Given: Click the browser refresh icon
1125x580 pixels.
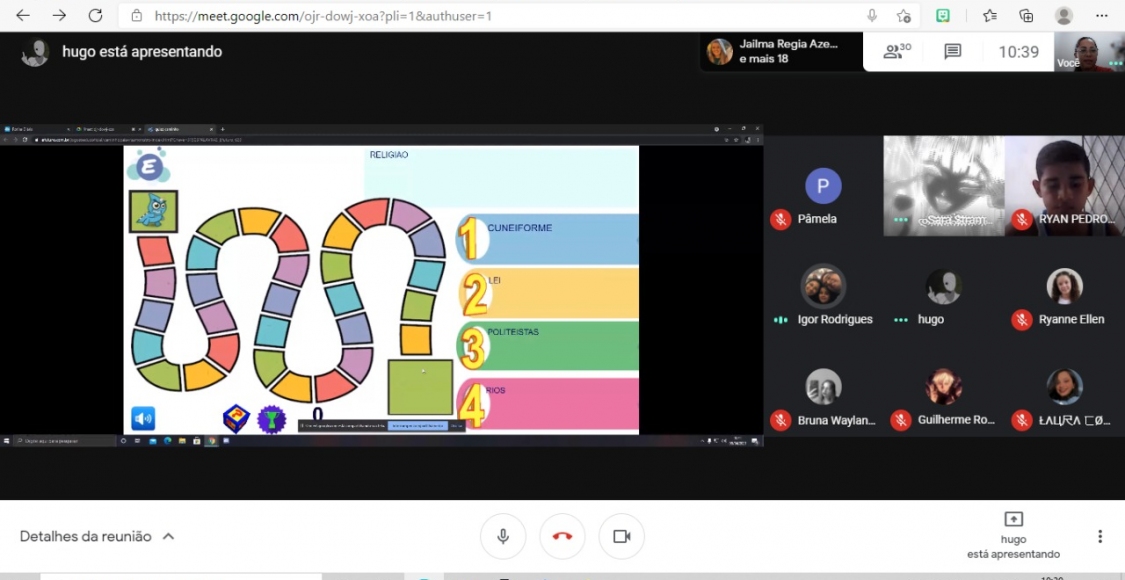Looking at the screenshot, I should pyautogui.click(x=95, y=16).
